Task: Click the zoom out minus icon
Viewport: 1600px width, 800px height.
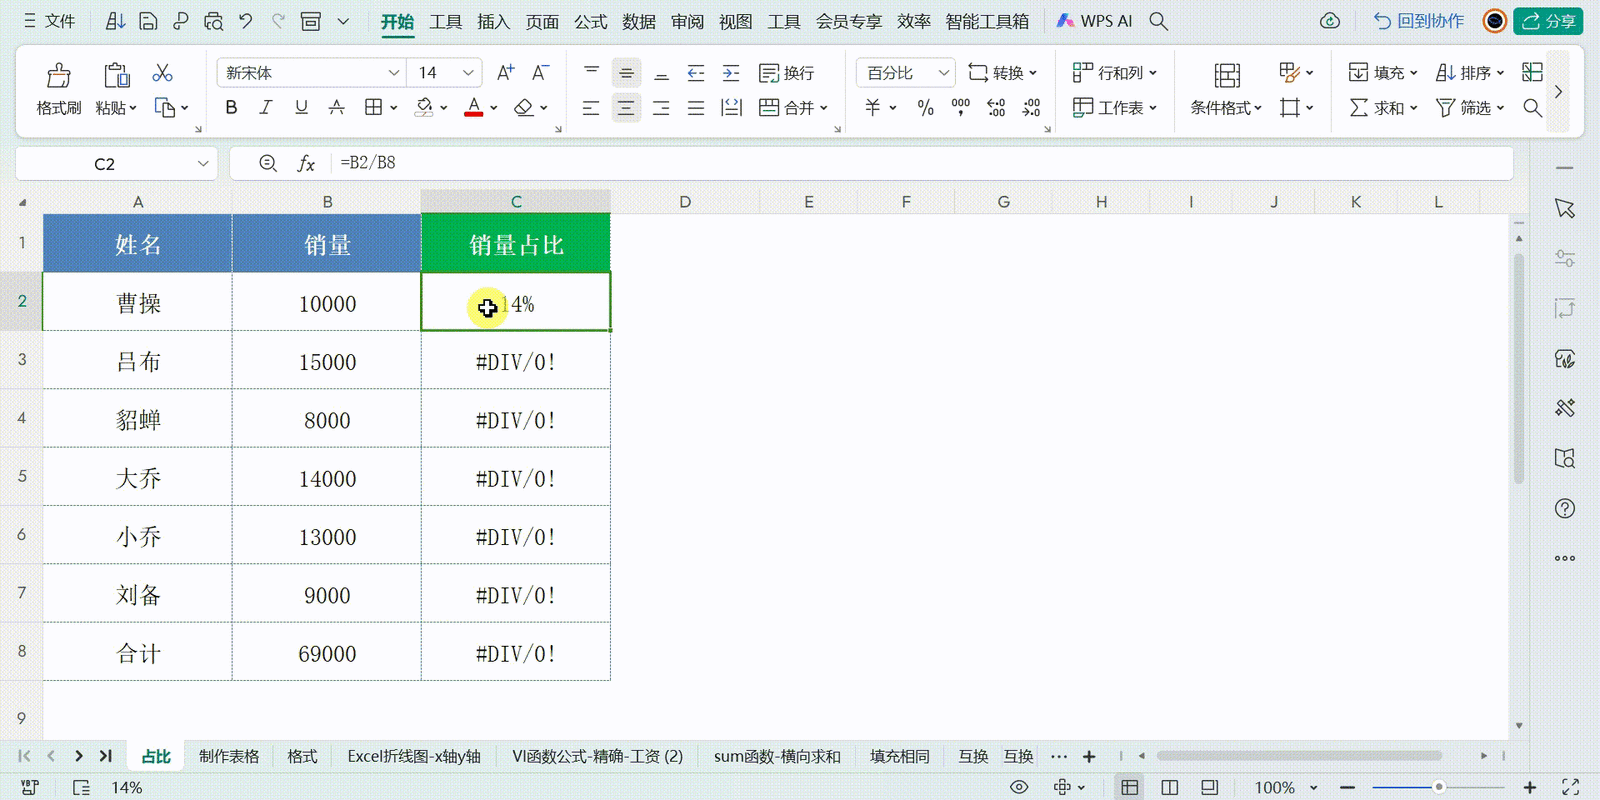Action: (1347, 787)
